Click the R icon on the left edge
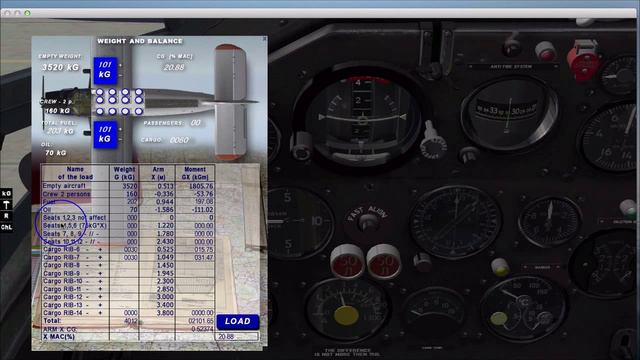640x360 pixels. click(6, 216)
